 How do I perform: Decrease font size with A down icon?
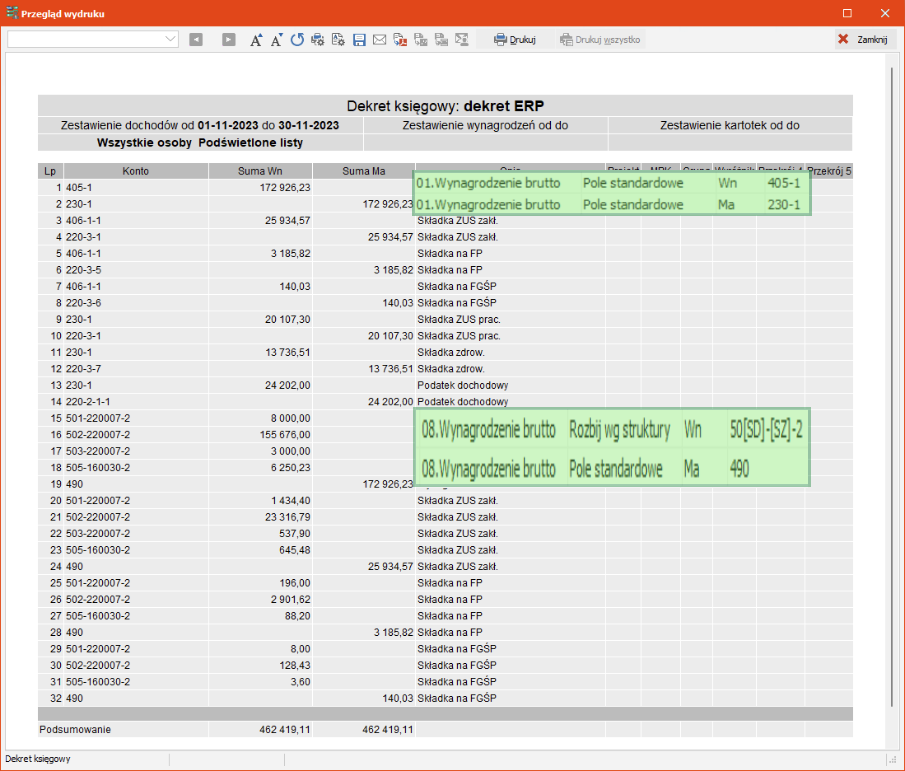point(276,39)
